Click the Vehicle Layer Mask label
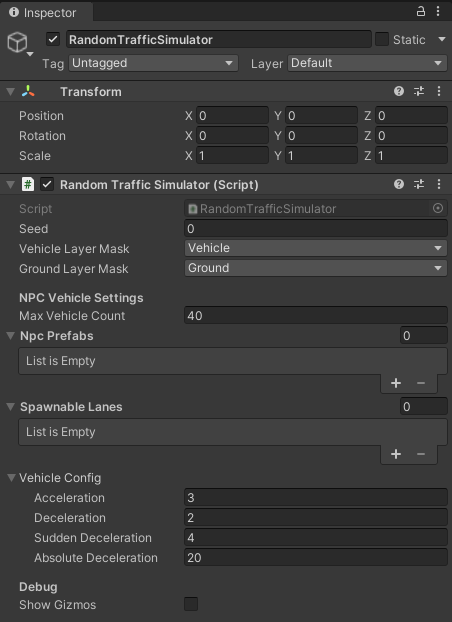452x622 pixels. [x=74, y=249]
